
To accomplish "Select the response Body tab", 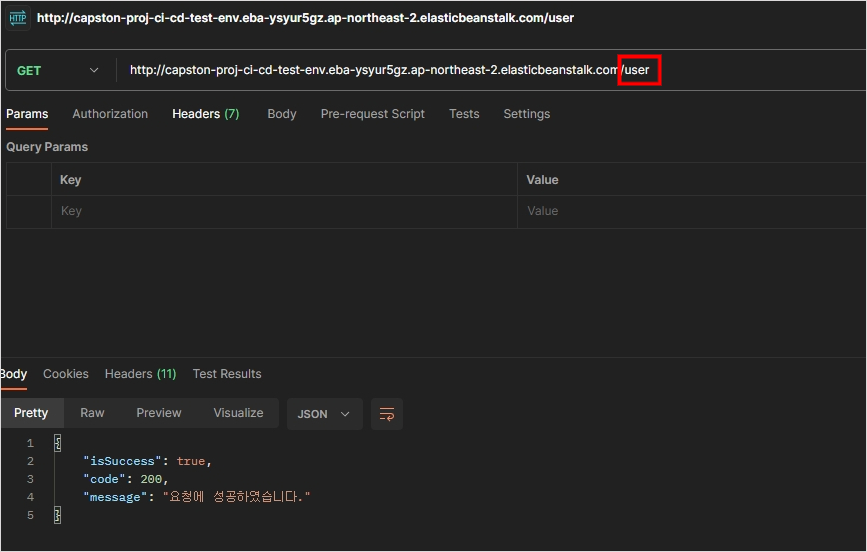I will coord(13,374).
